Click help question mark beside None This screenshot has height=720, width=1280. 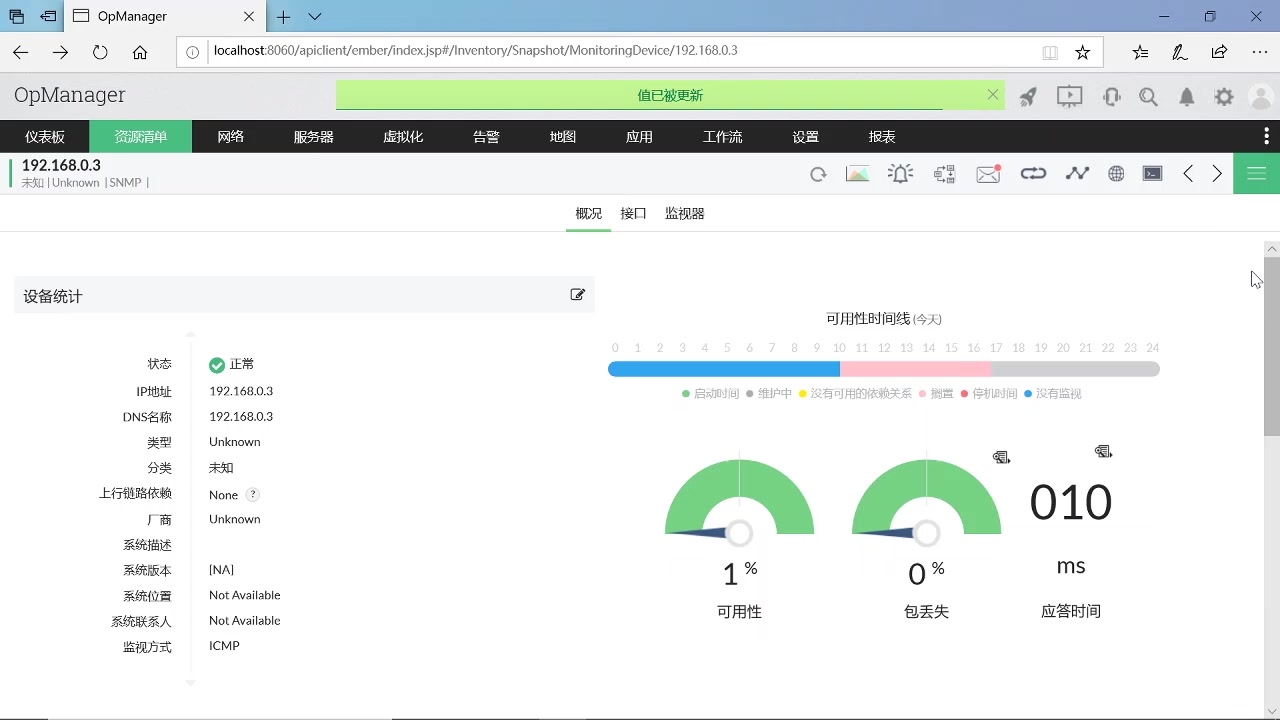coord(253,494)
